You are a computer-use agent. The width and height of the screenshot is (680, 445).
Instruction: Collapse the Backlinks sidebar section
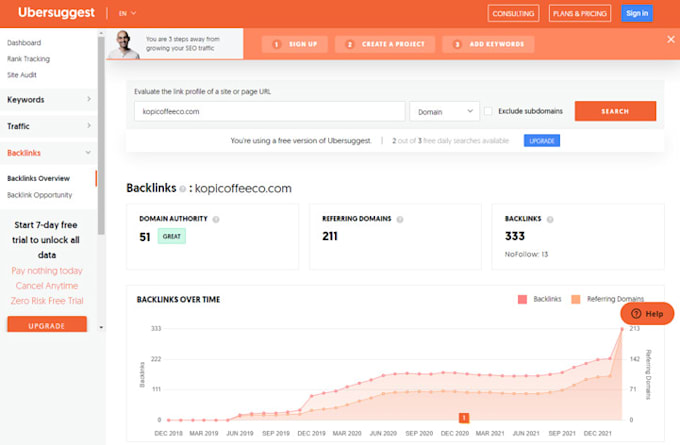pos(48,153)
